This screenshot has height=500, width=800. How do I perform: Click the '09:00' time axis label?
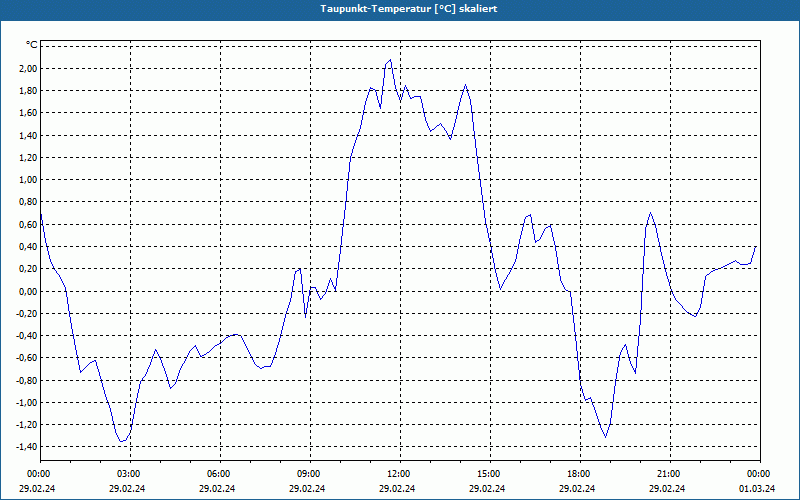(309, 474)
